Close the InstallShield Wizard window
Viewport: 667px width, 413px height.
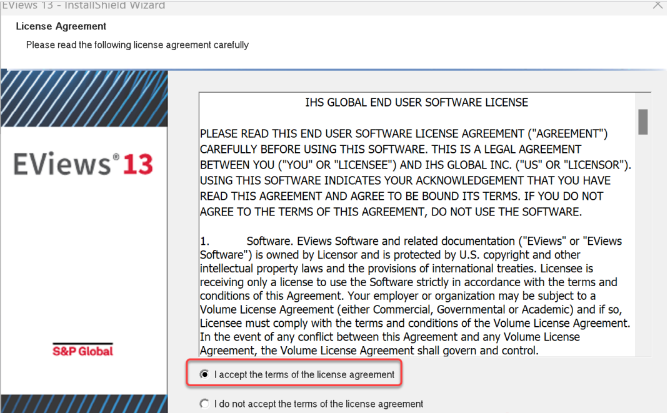(x=657, y=5)
